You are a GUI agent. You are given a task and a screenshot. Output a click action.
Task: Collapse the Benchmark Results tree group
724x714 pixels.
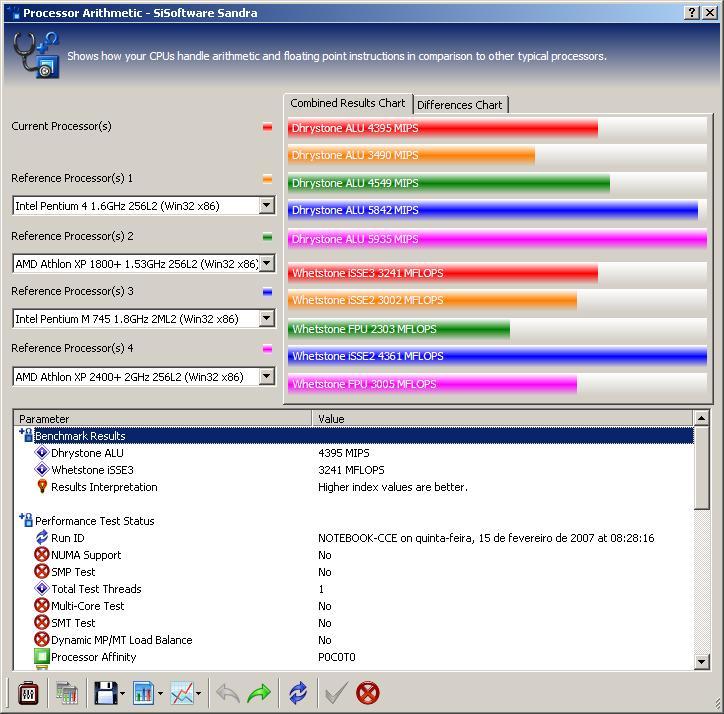tap(26, 435)
